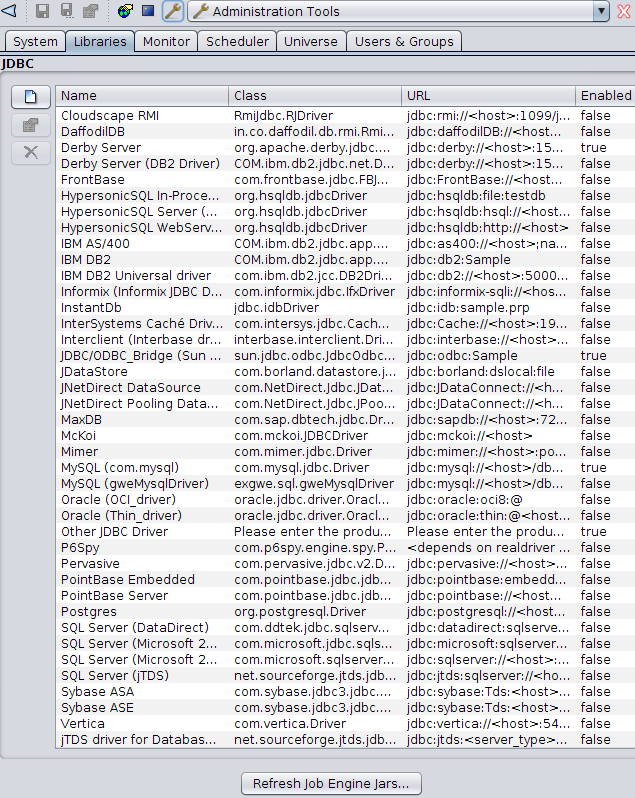Sort by the URL column header
This screenshot has height=798, width=635.
tap(488, 96)
